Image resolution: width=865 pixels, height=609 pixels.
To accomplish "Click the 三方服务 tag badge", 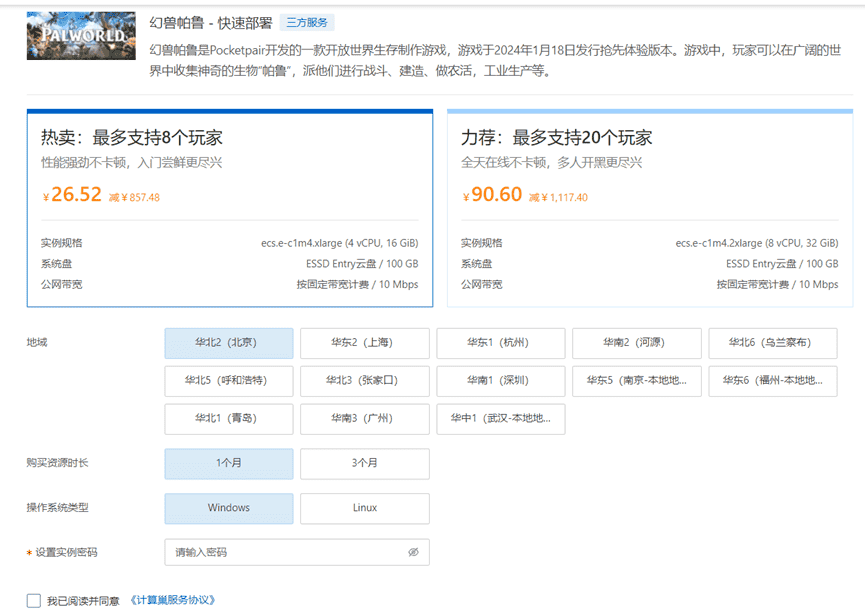I will click(307, 22).
